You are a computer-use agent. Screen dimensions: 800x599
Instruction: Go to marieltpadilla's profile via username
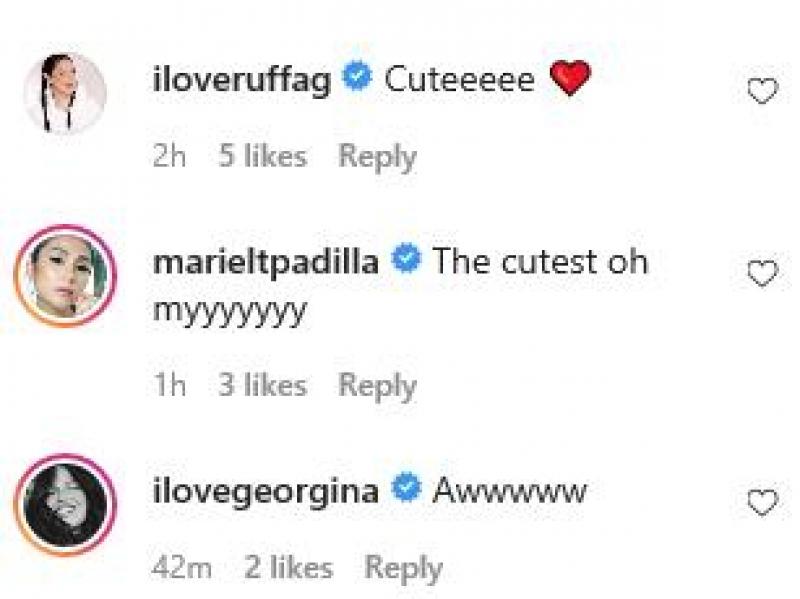coord(266,262)
